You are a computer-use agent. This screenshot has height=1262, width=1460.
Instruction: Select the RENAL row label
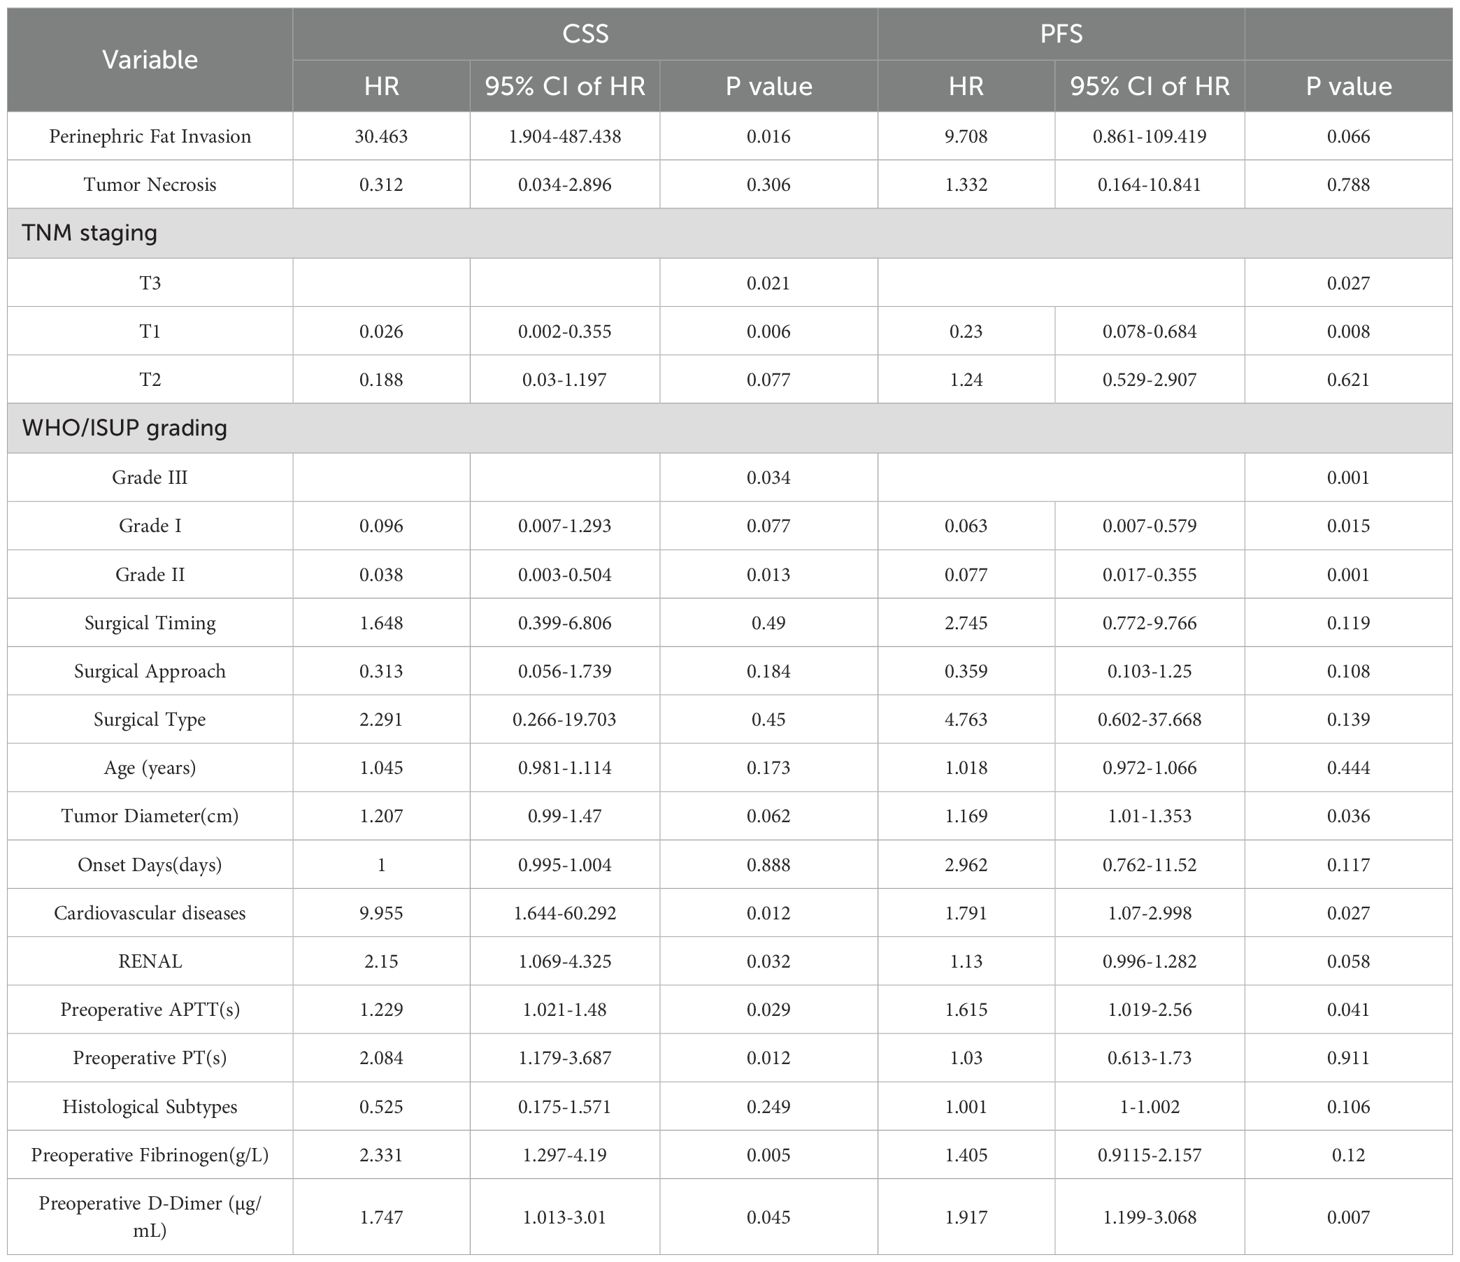[150, 961]
